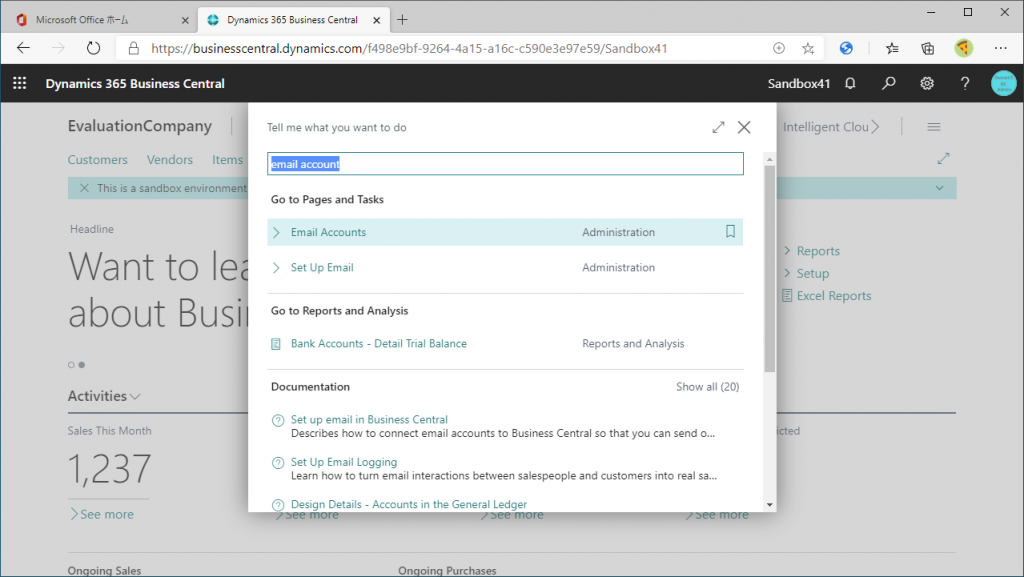Viewport: 1024px width, 577px height.
Task: Show all 20 documentation results
Action: pyautogui.click(x=707, y=387)
